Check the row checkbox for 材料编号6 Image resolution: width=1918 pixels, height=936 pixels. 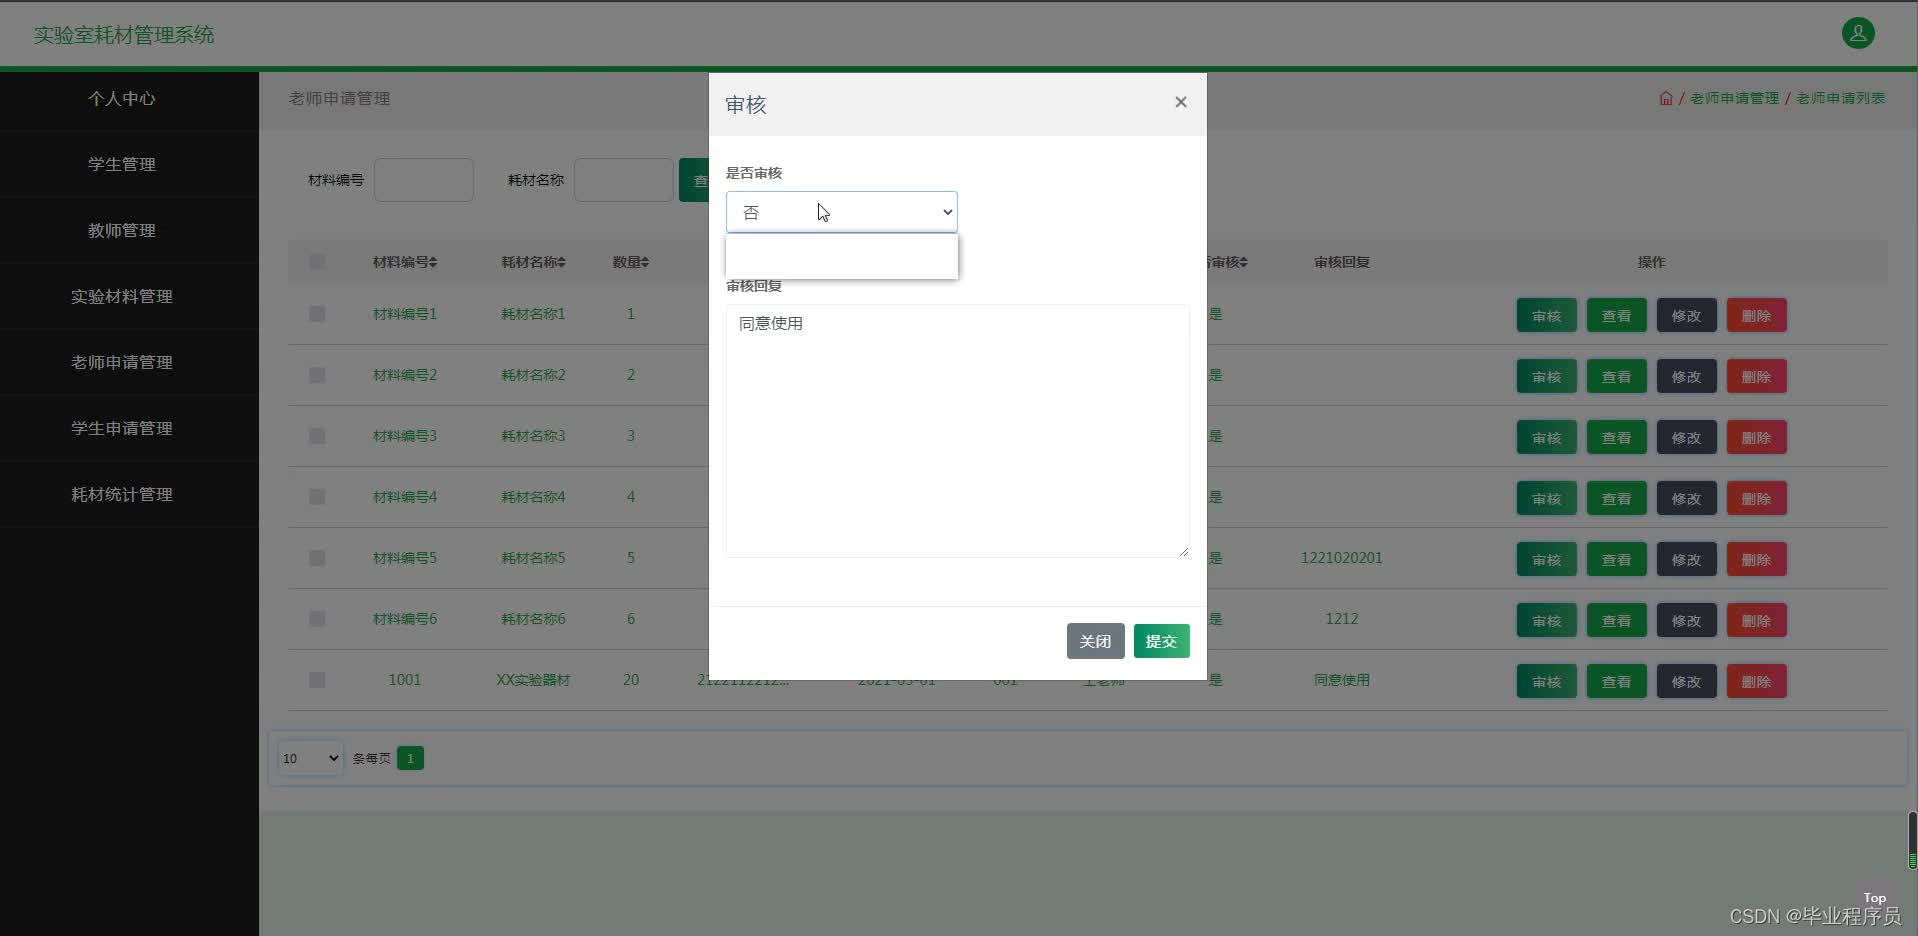(x=317, y=619)
